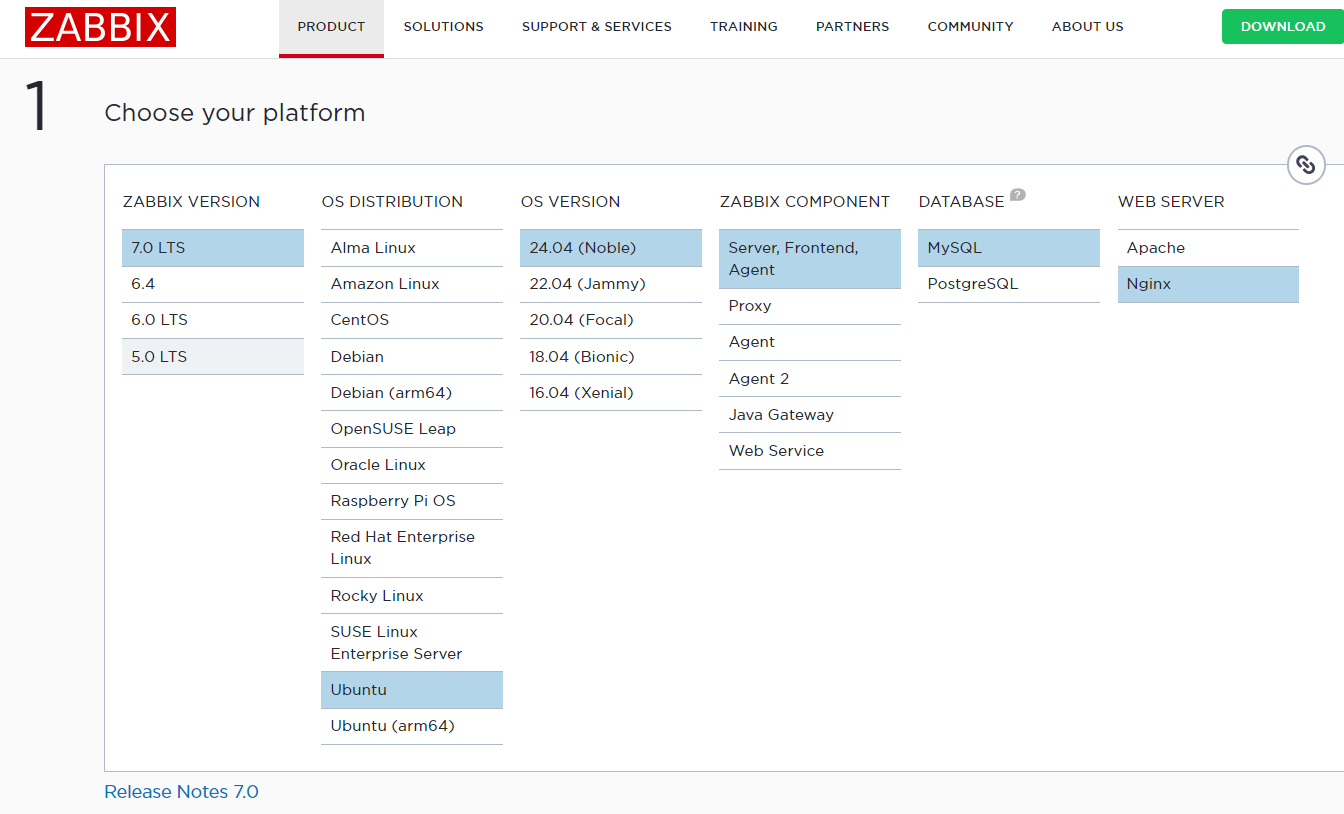Click the ZABBIX VERSION column header
Screen dimensions: 1344x814
pyautogui.click(x=191, y=202)
